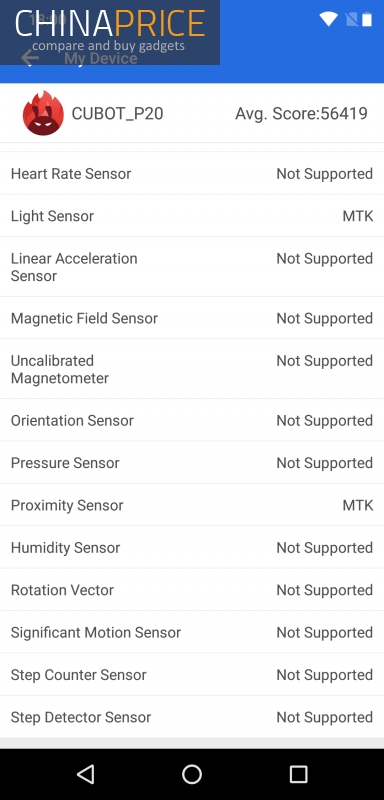Viewport: 384px width, 800px height.
Task: Choose the Uncalibrated Magnetometer entry
Action: tap(192, 369)
